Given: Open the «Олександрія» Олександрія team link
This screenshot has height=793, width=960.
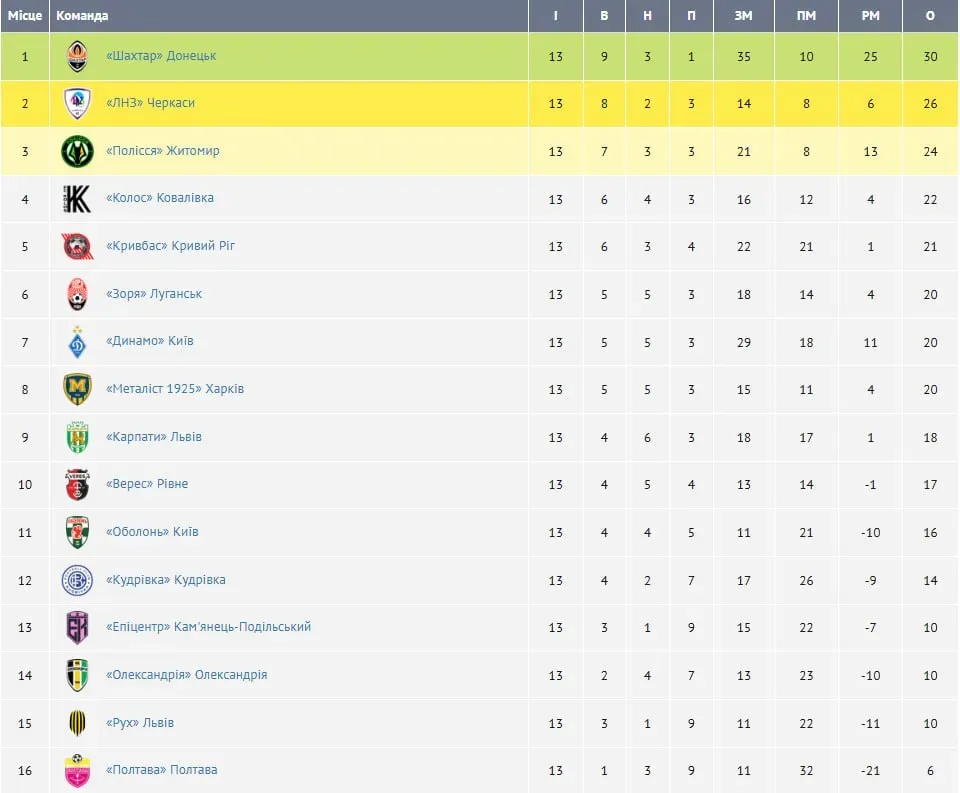Looking at the screenshot, I should pyautogui.click(x=186, y=675).
